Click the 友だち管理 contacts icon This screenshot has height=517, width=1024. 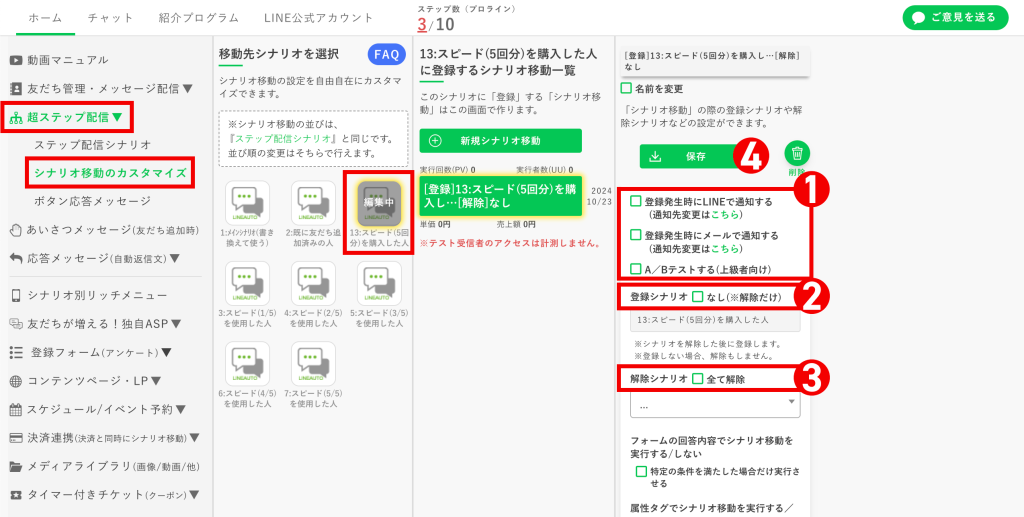click(16, 88)
